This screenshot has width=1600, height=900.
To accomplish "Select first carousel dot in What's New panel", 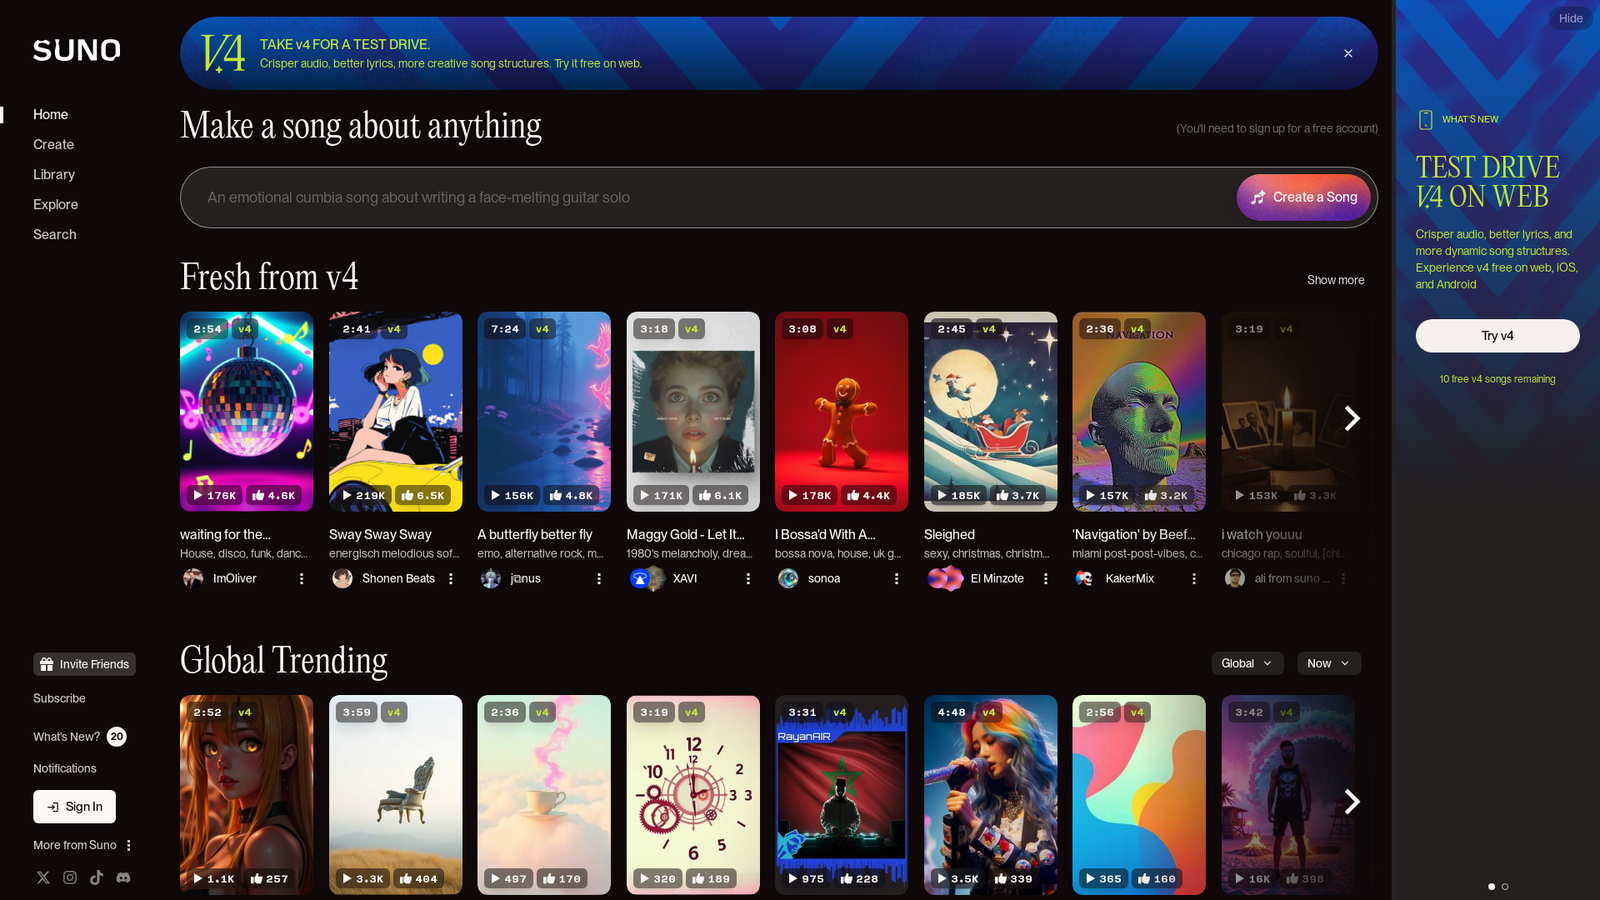I will click(x=1492, y=886).
